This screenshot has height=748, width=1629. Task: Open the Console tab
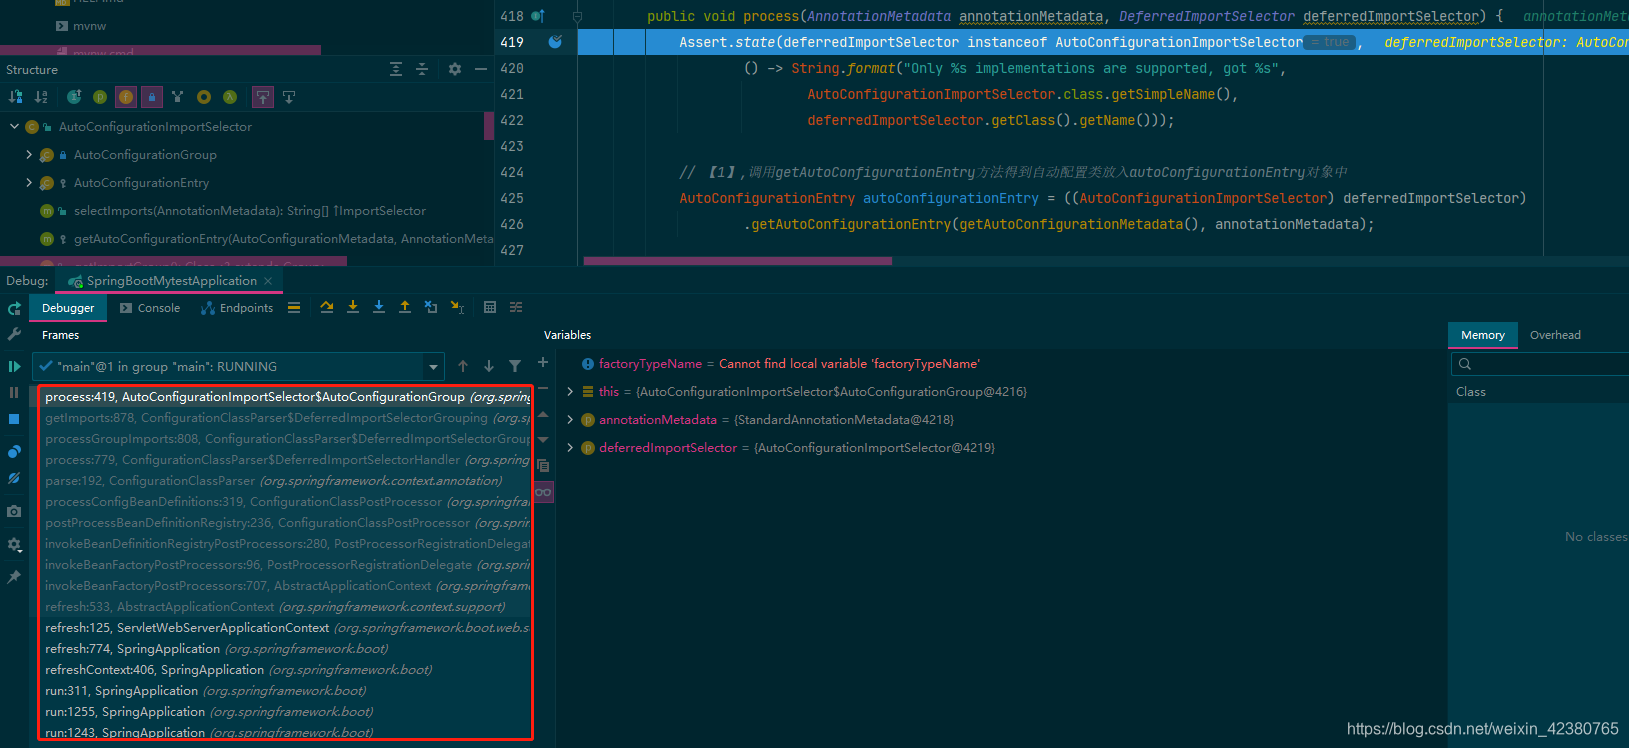pos(150,308)
